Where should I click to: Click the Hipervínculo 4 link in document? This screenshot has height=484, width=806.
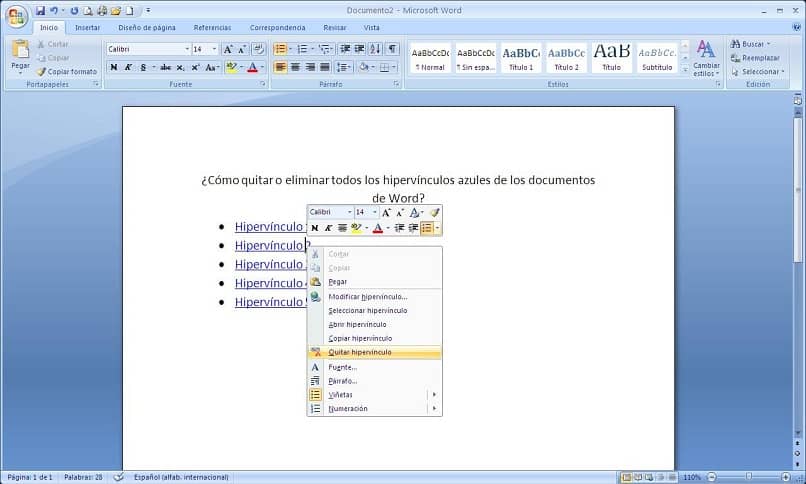coord(271,283)
